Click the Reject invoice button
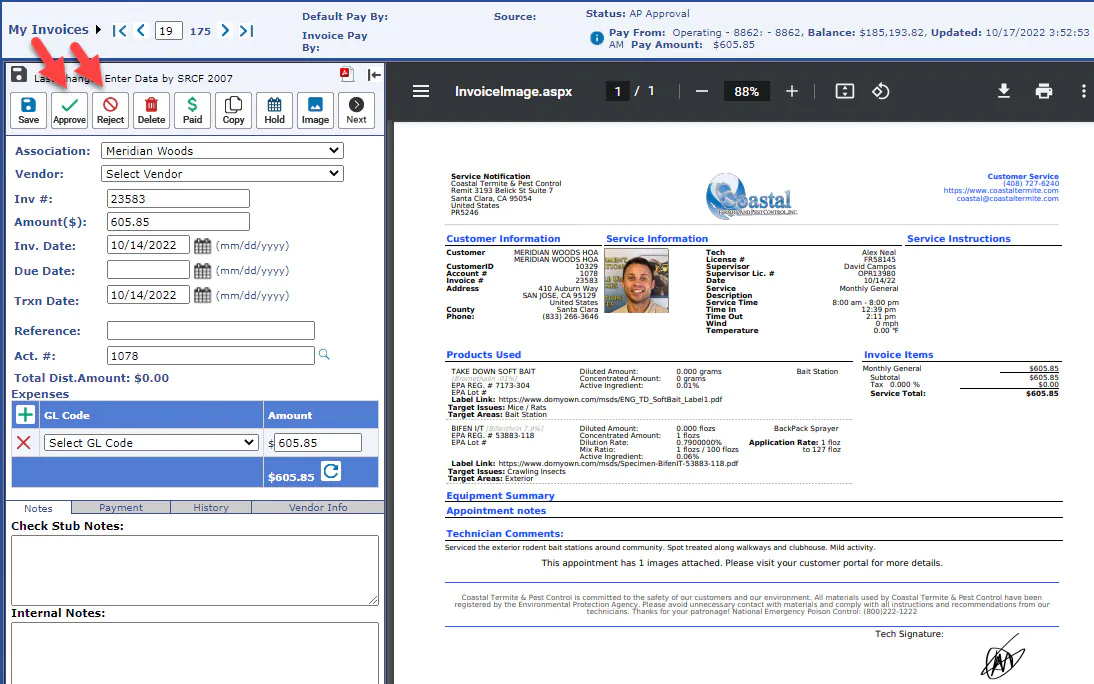 point(110,110)
